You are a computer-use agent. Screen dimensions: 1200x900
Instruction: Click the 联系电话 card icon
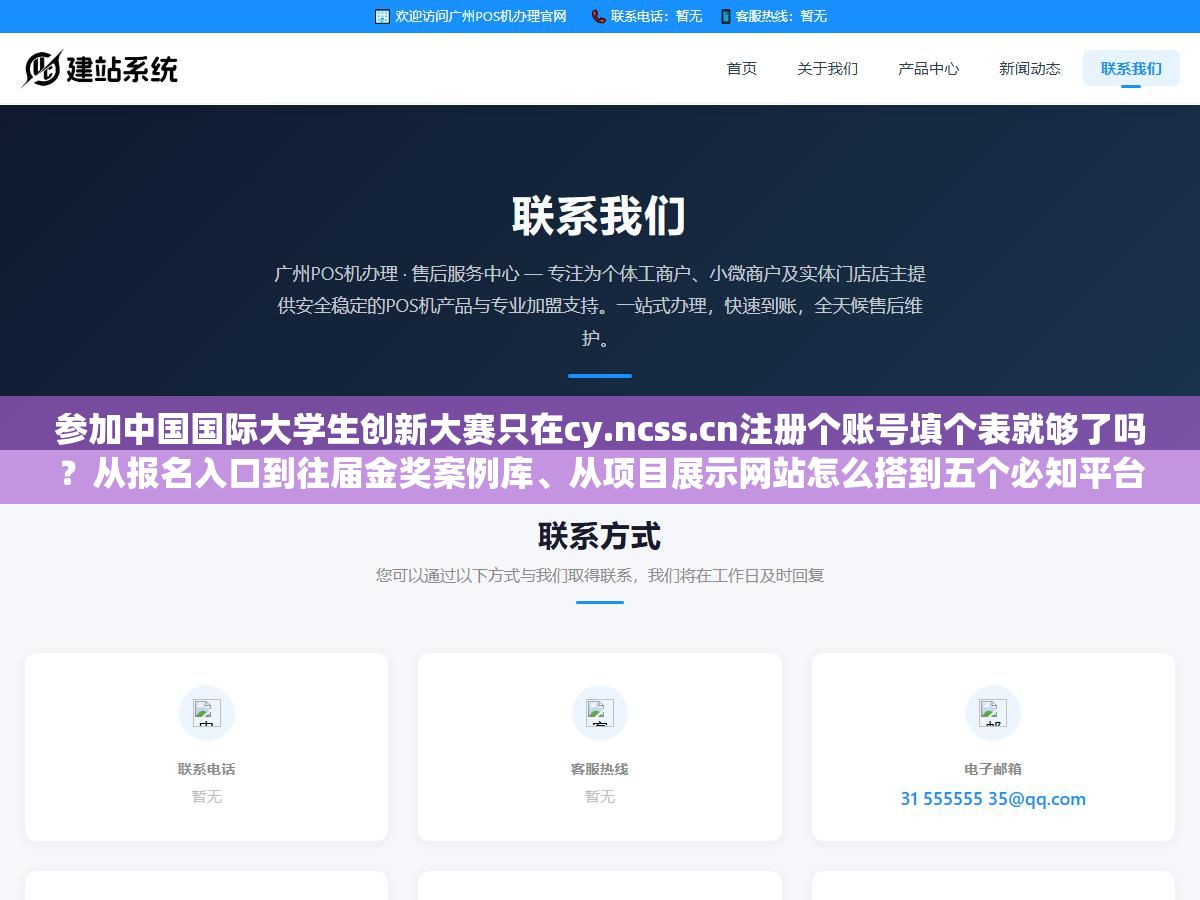coord(207,713)
